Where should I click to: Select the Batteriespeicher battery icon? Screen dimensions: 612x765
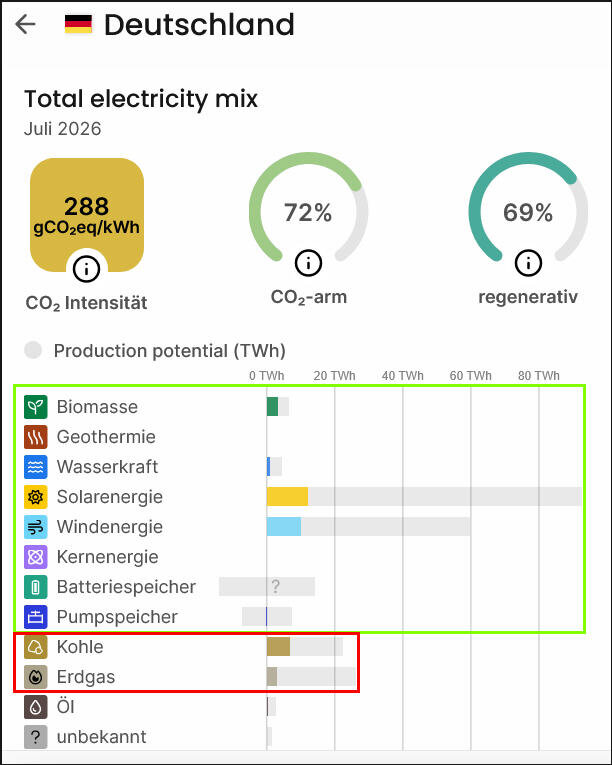pos(36,587)
